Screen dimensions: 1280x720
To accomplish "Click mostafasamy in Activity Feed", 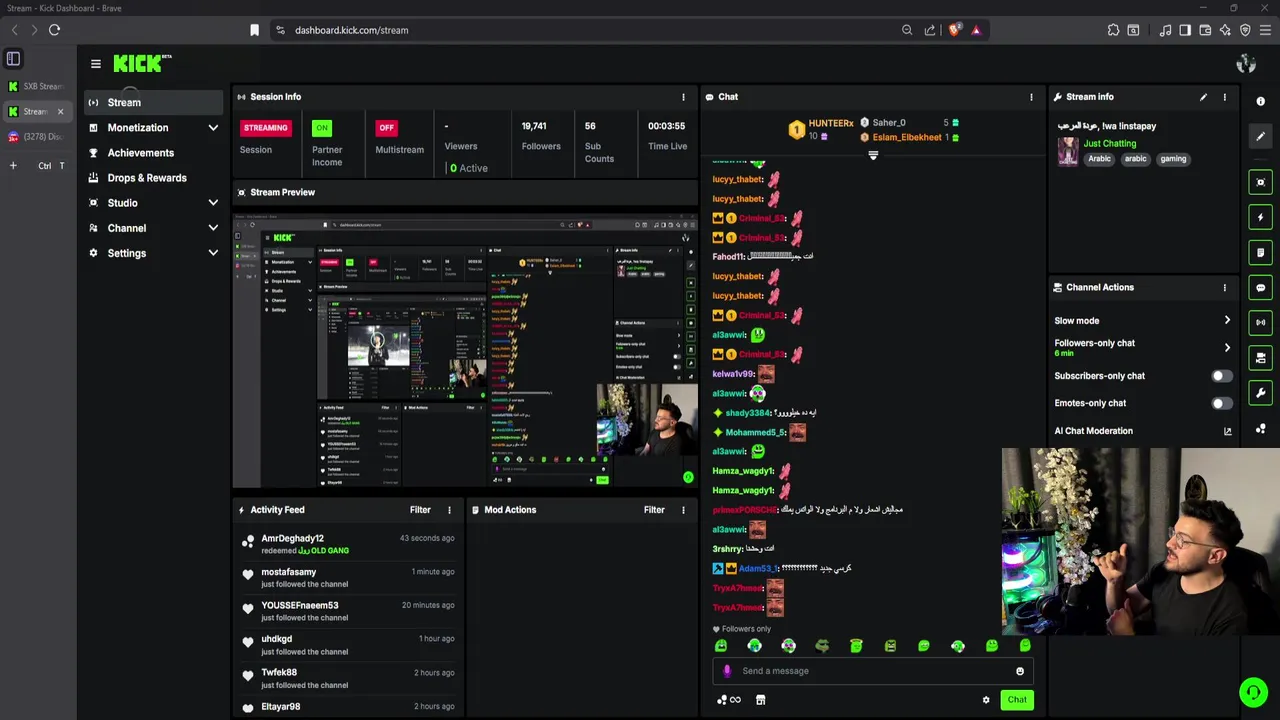I will pos(289,572).
